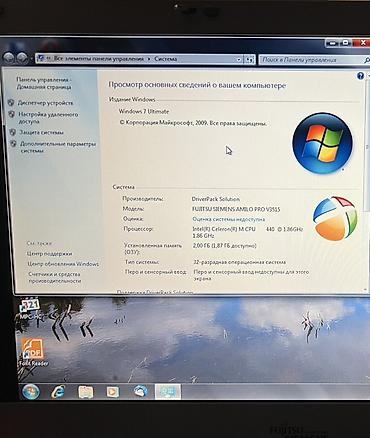Open the Windows Start orb

pos(31,392)
